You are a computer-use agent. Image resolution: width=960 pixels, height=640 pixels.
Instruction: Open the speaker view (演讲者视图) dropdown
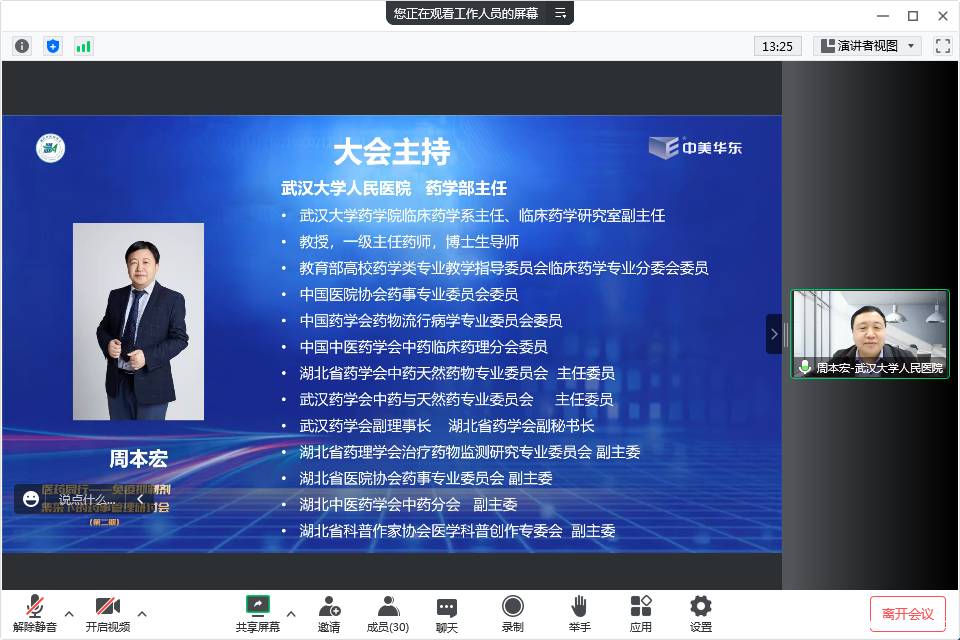867,46
